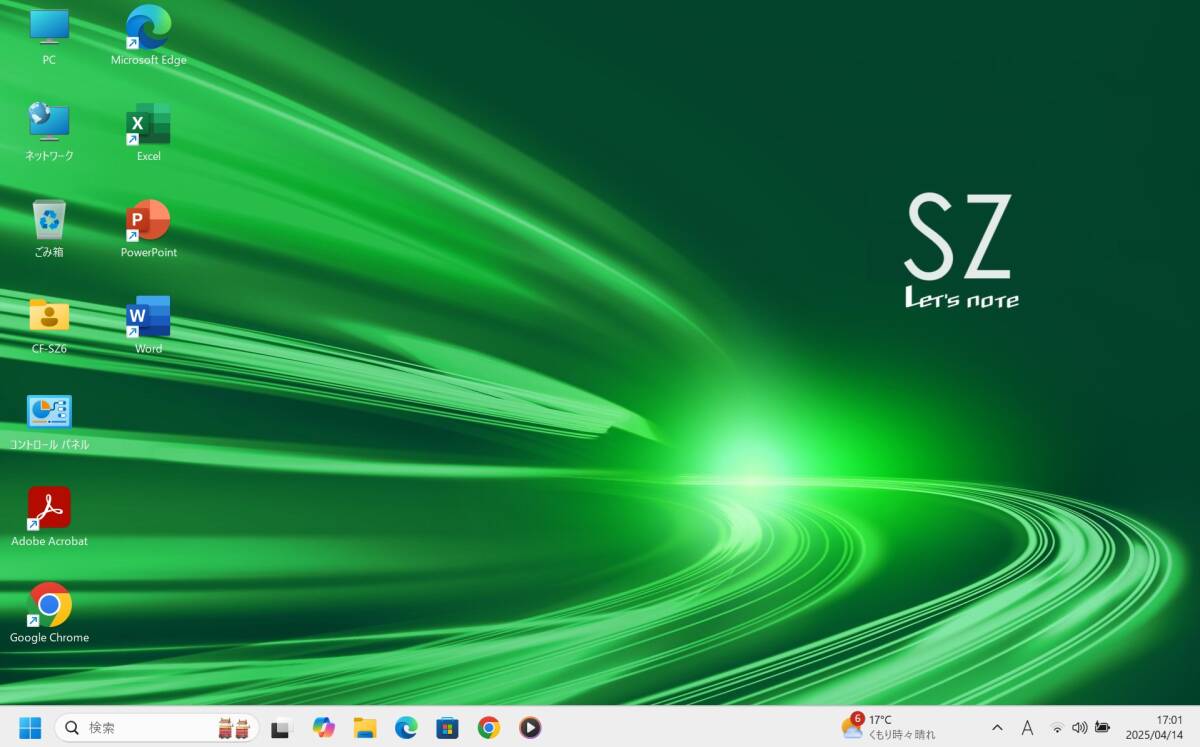Select the PowerPoint desktop shortcut
Image resolution: width=1200 pixels, height=747 pixels.
[x=148, y=221]
